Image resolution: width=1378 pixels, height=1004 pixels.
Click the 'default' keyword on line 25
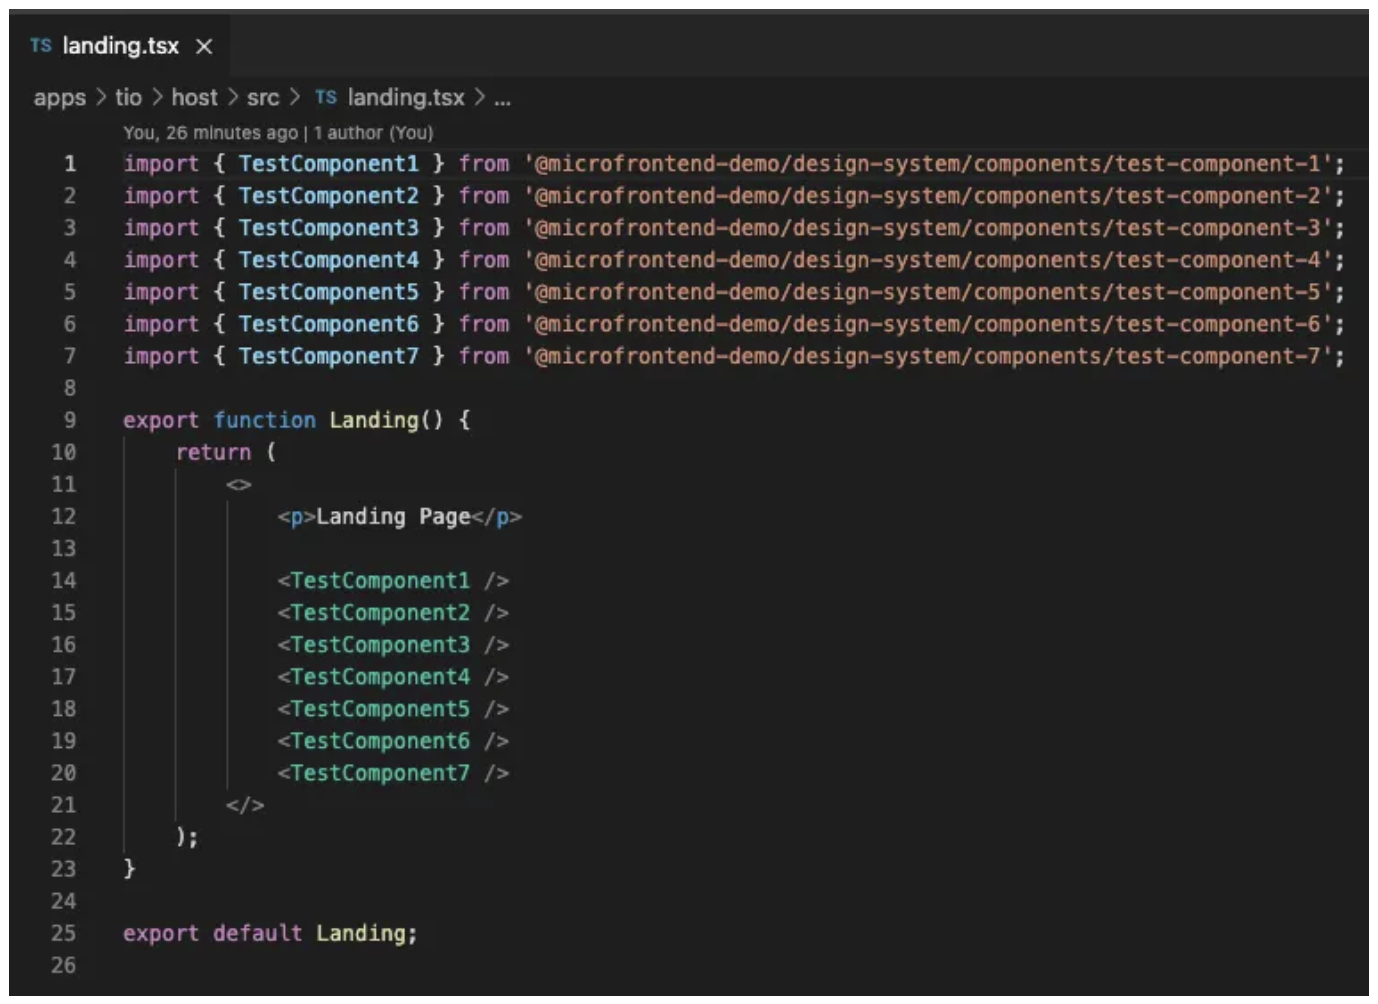257,933
